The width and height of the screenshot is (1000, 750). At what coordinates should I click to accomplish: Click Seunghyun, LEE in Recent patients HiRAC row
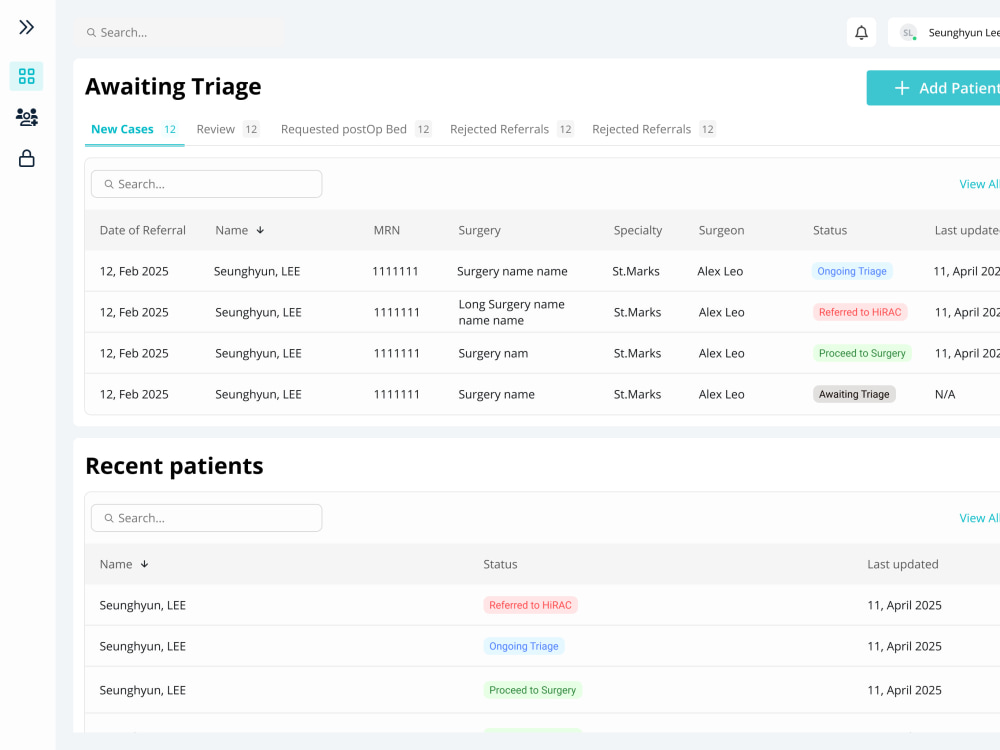(x=142, y=605)
